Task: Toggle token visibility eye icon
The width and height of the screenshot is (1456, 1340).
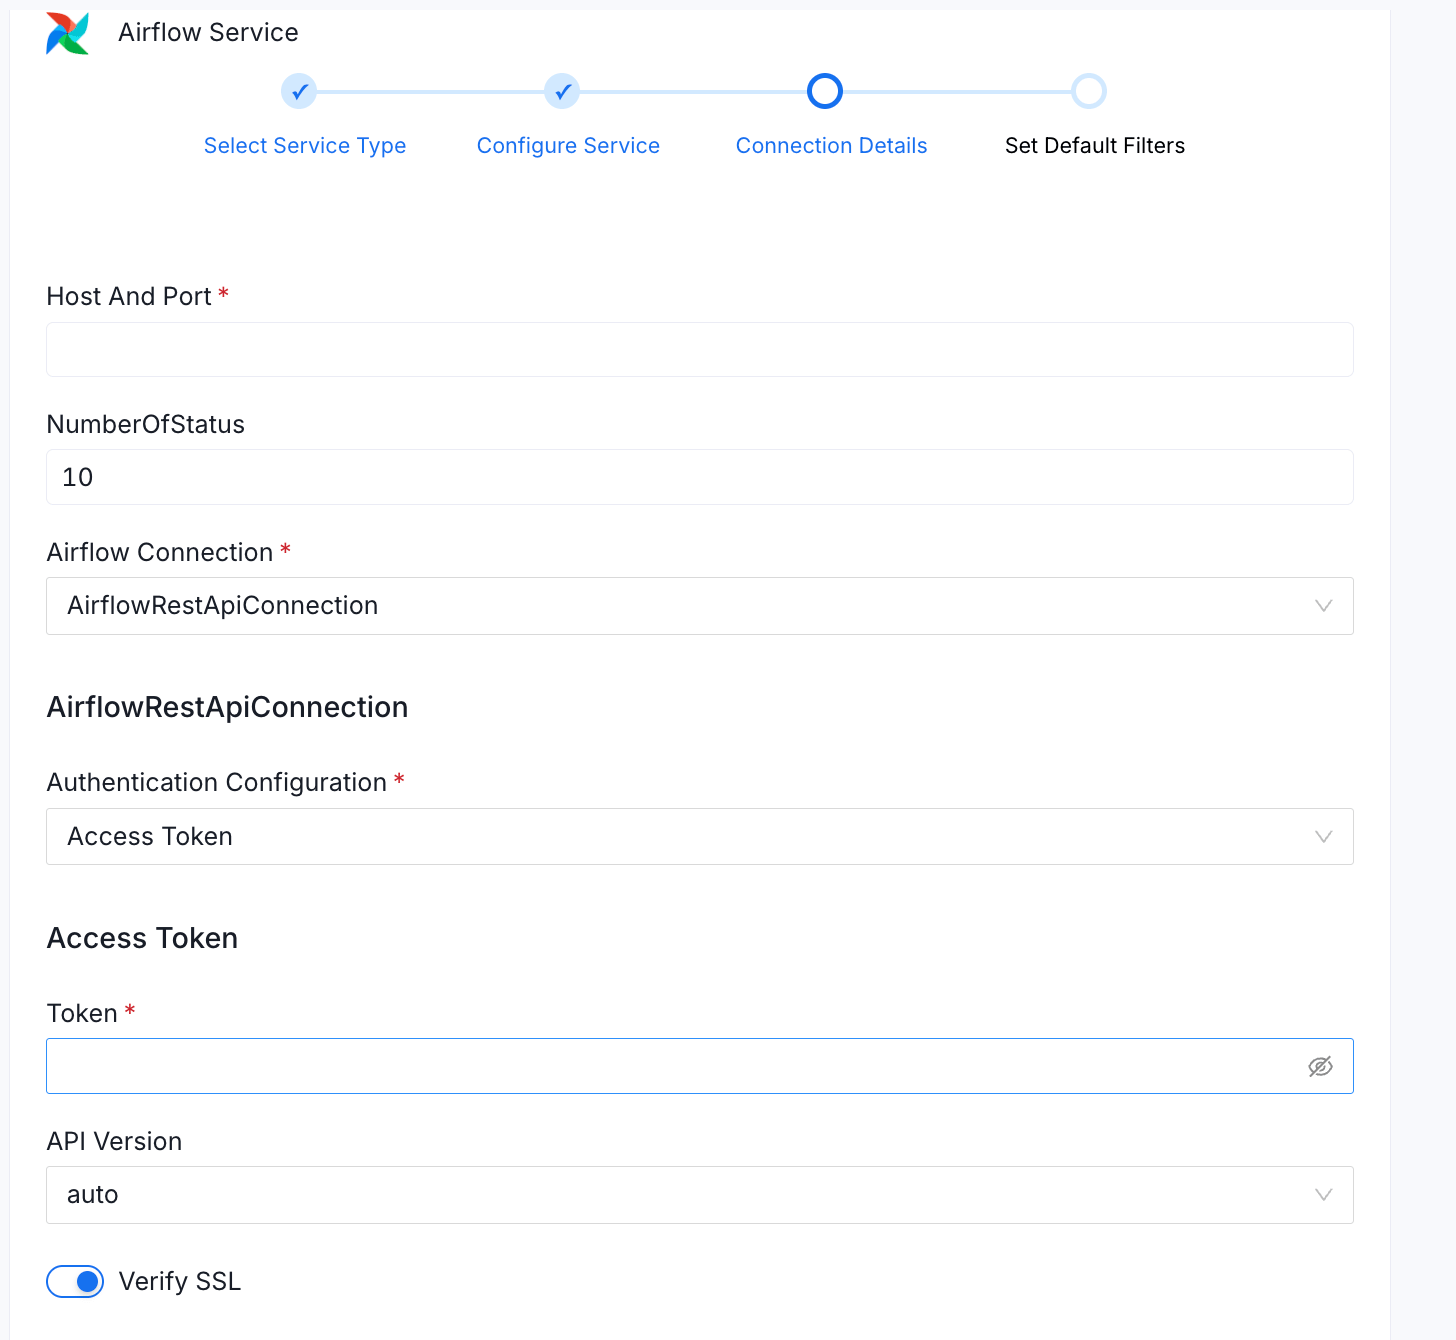Action: click(1320, 1066)
